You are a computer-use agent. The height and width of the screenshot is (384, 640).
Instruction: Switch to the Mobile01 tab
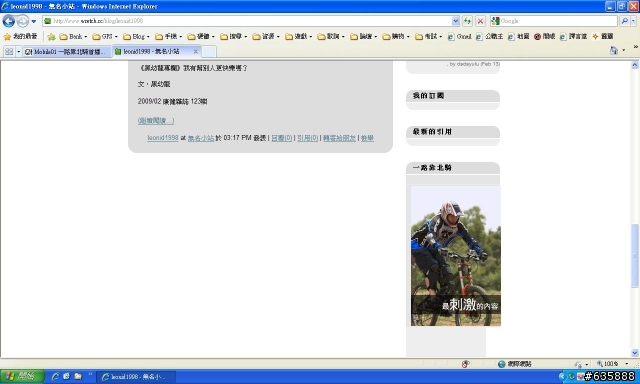pyautogui.click(x=67, y=51)
